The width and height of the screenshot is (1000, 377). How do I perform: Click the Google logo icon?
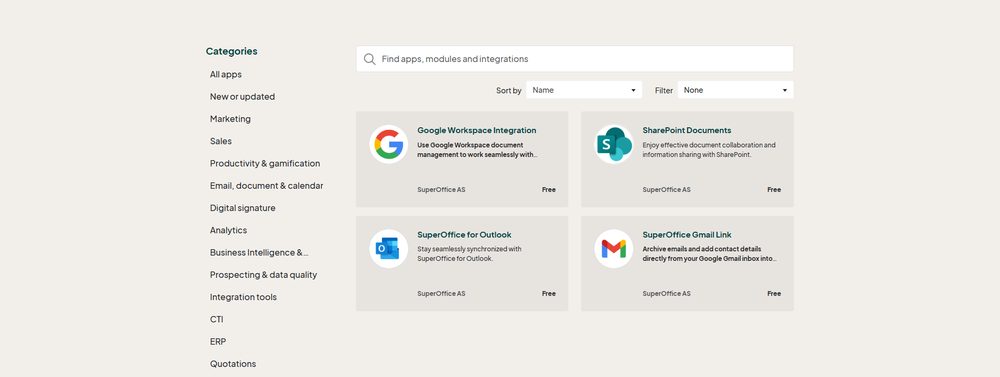[x=388, y=144]
